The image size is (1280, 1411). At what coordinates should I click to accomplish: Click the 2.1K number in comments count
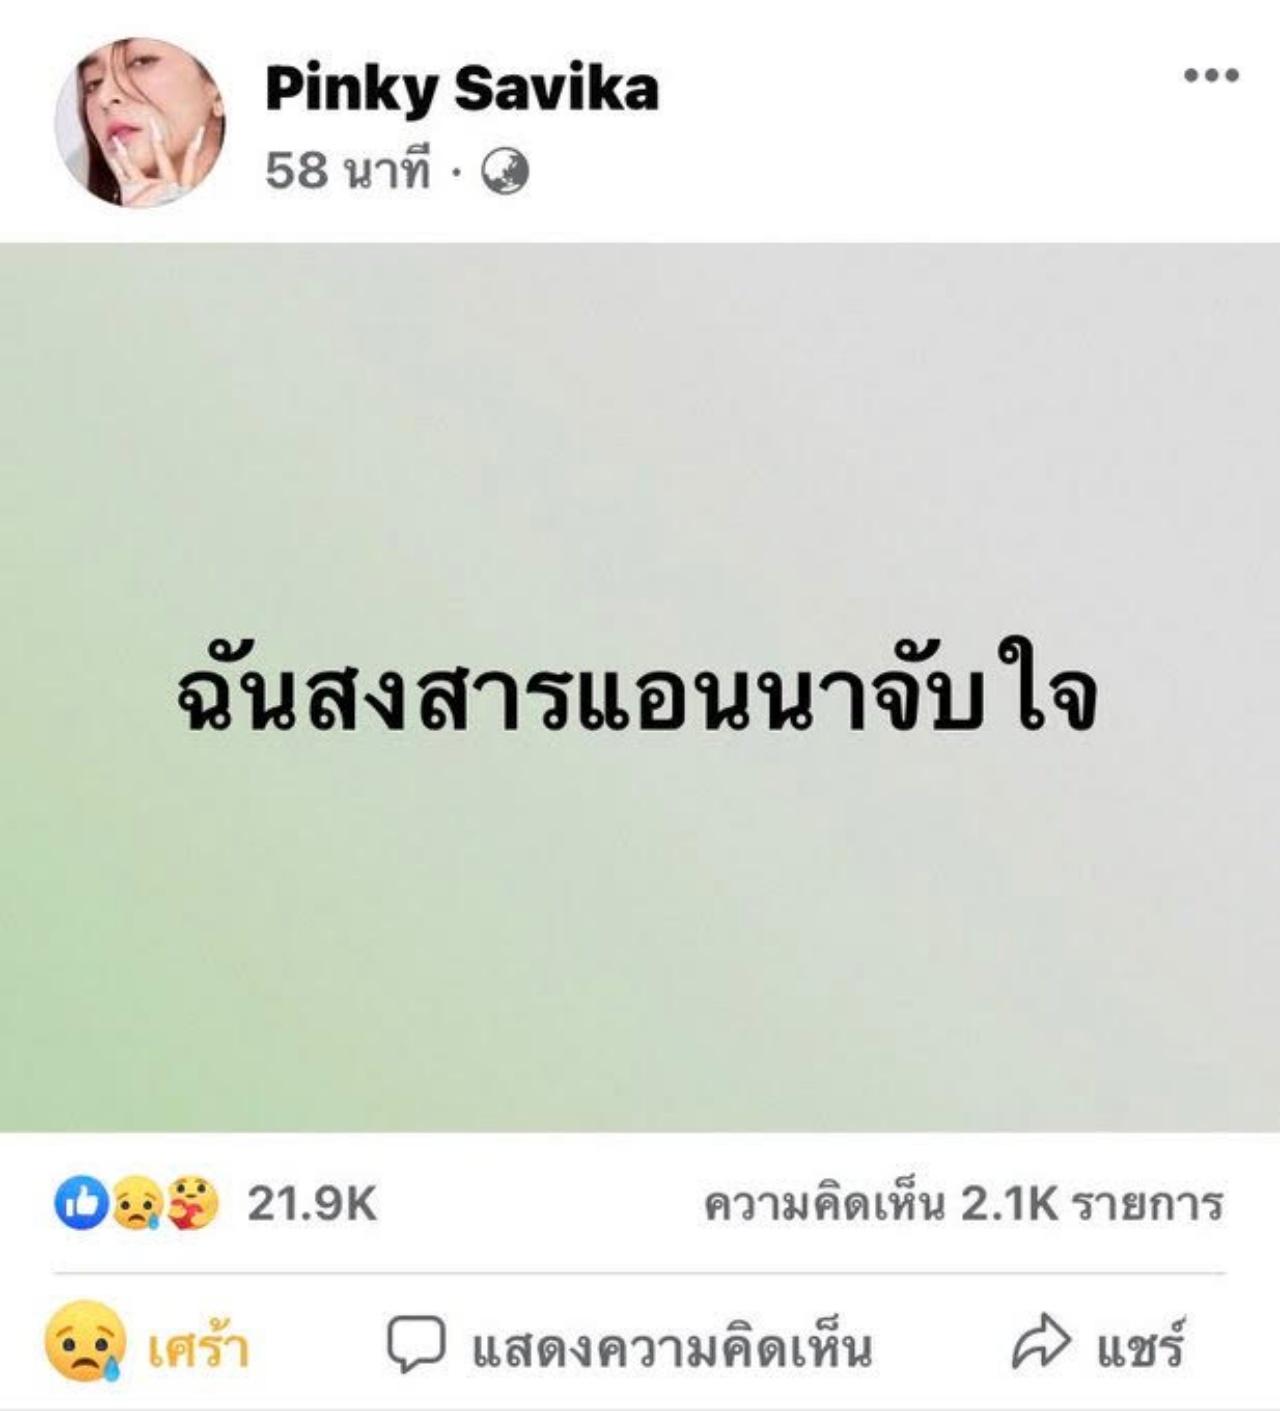(1009, 1204)
